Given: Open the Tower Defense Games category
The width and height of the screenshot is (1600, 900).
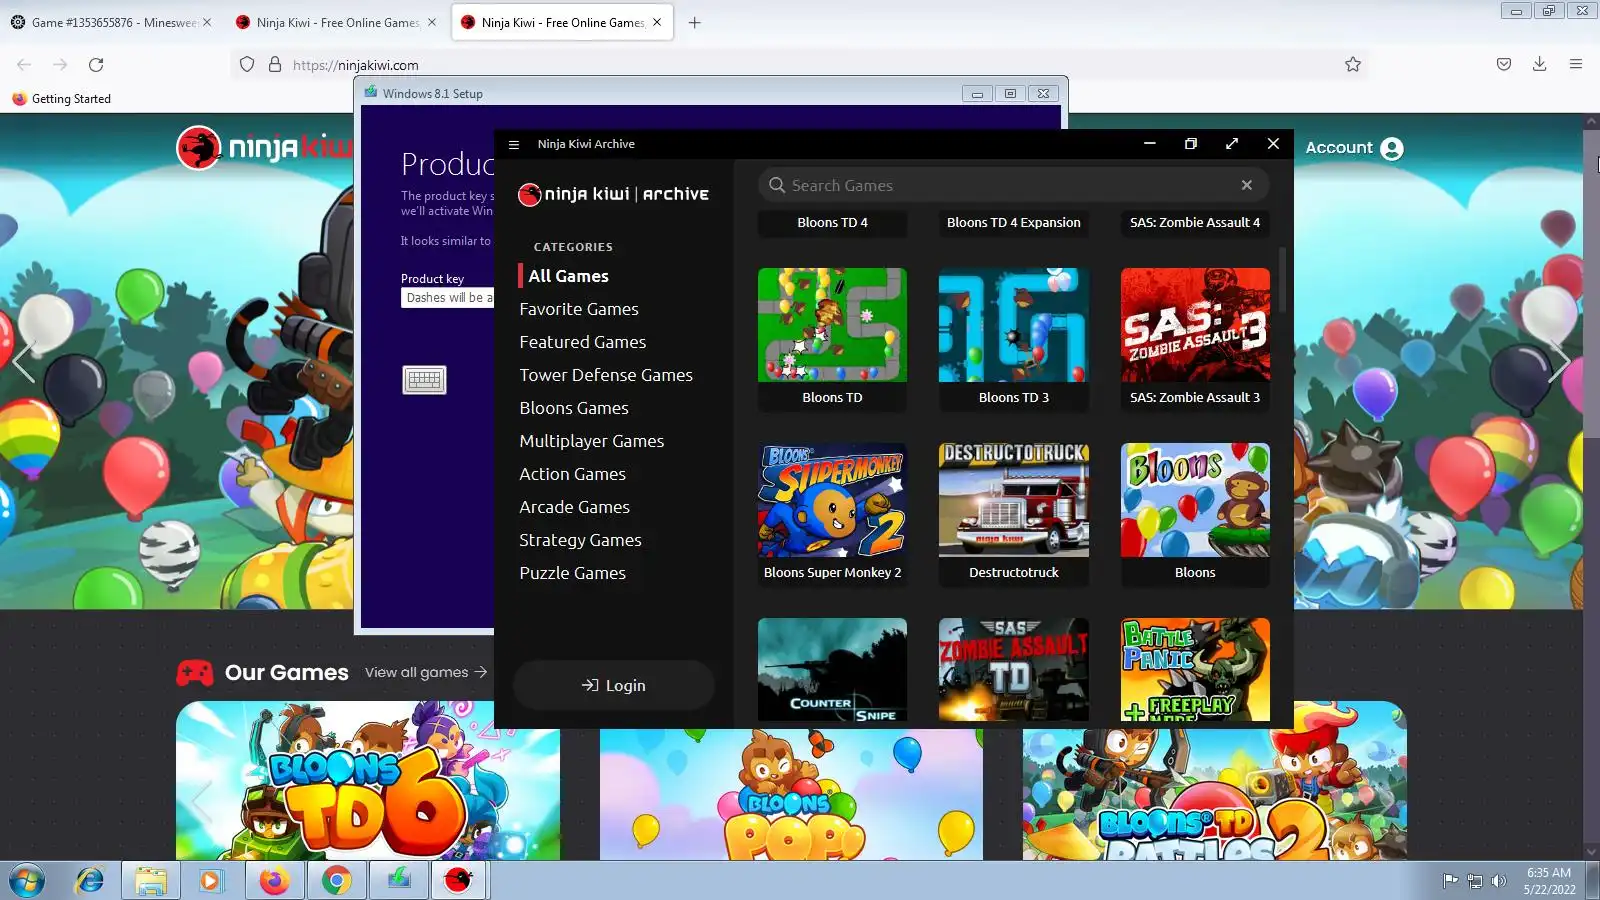Looking at the screenshot, I should point(606,375).
